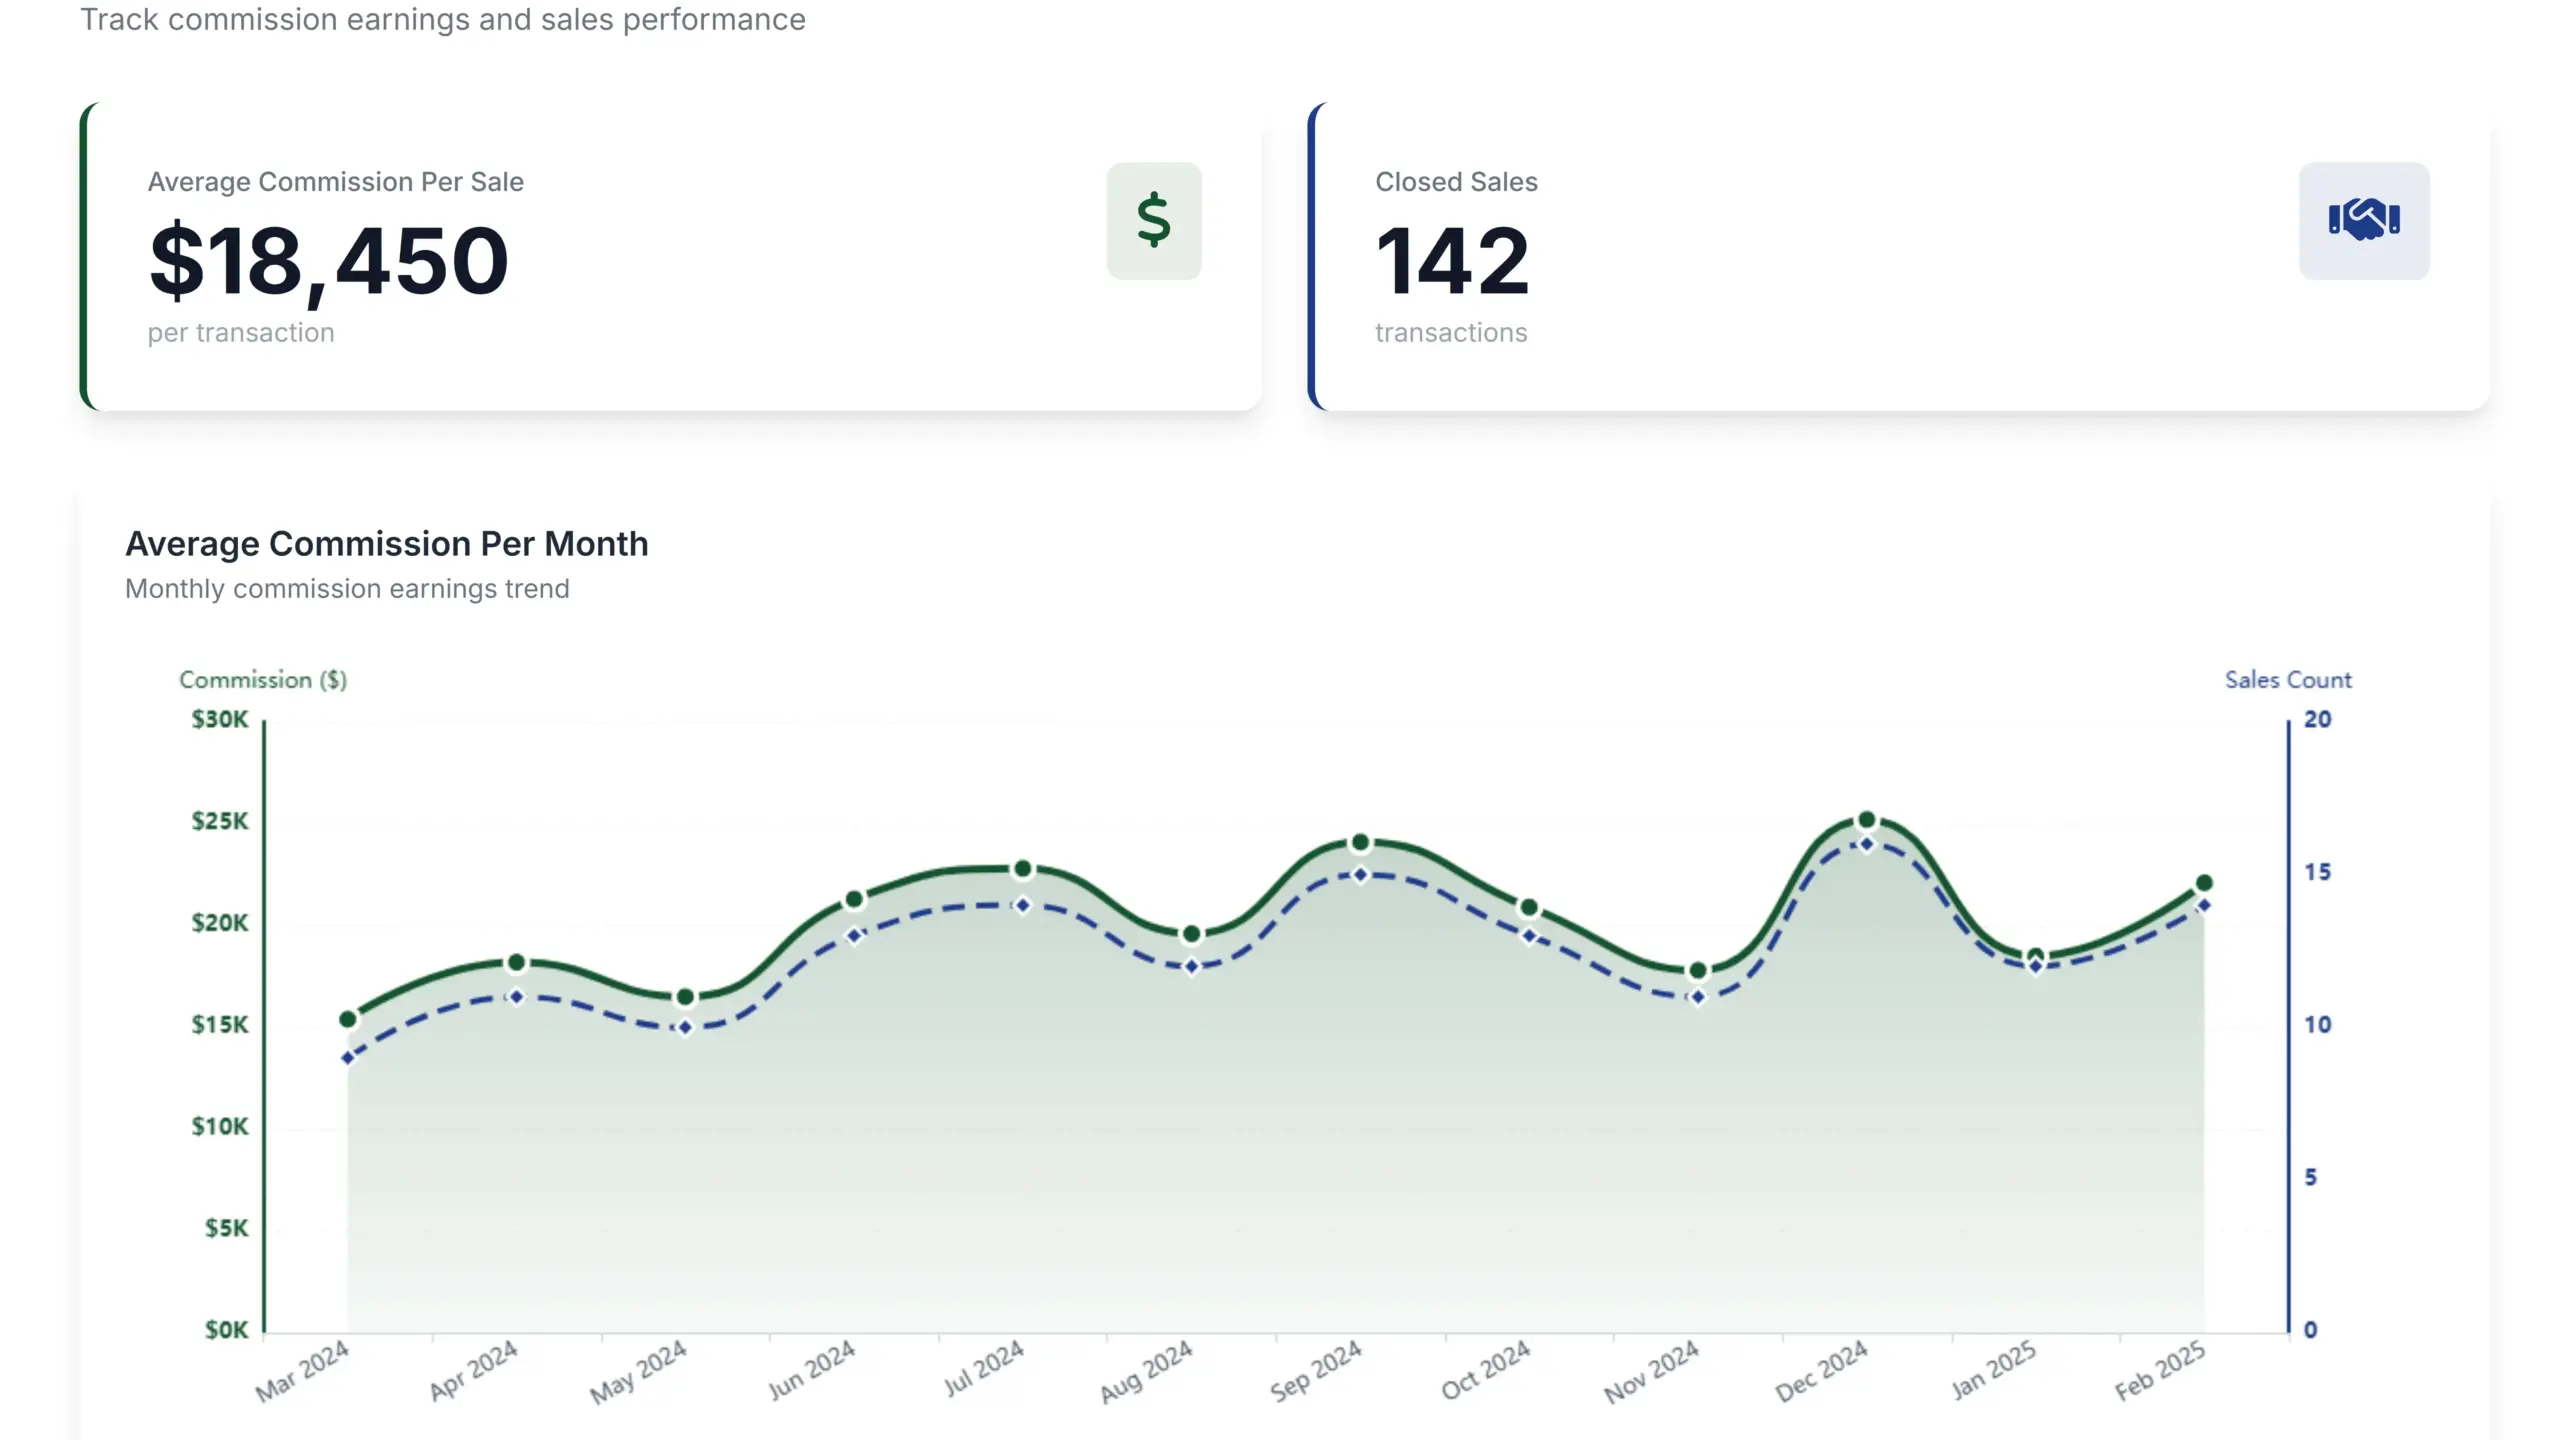The image size is (2560, 1440).
Task: Click the 'per transaction' caption
Action: point(241,333)
